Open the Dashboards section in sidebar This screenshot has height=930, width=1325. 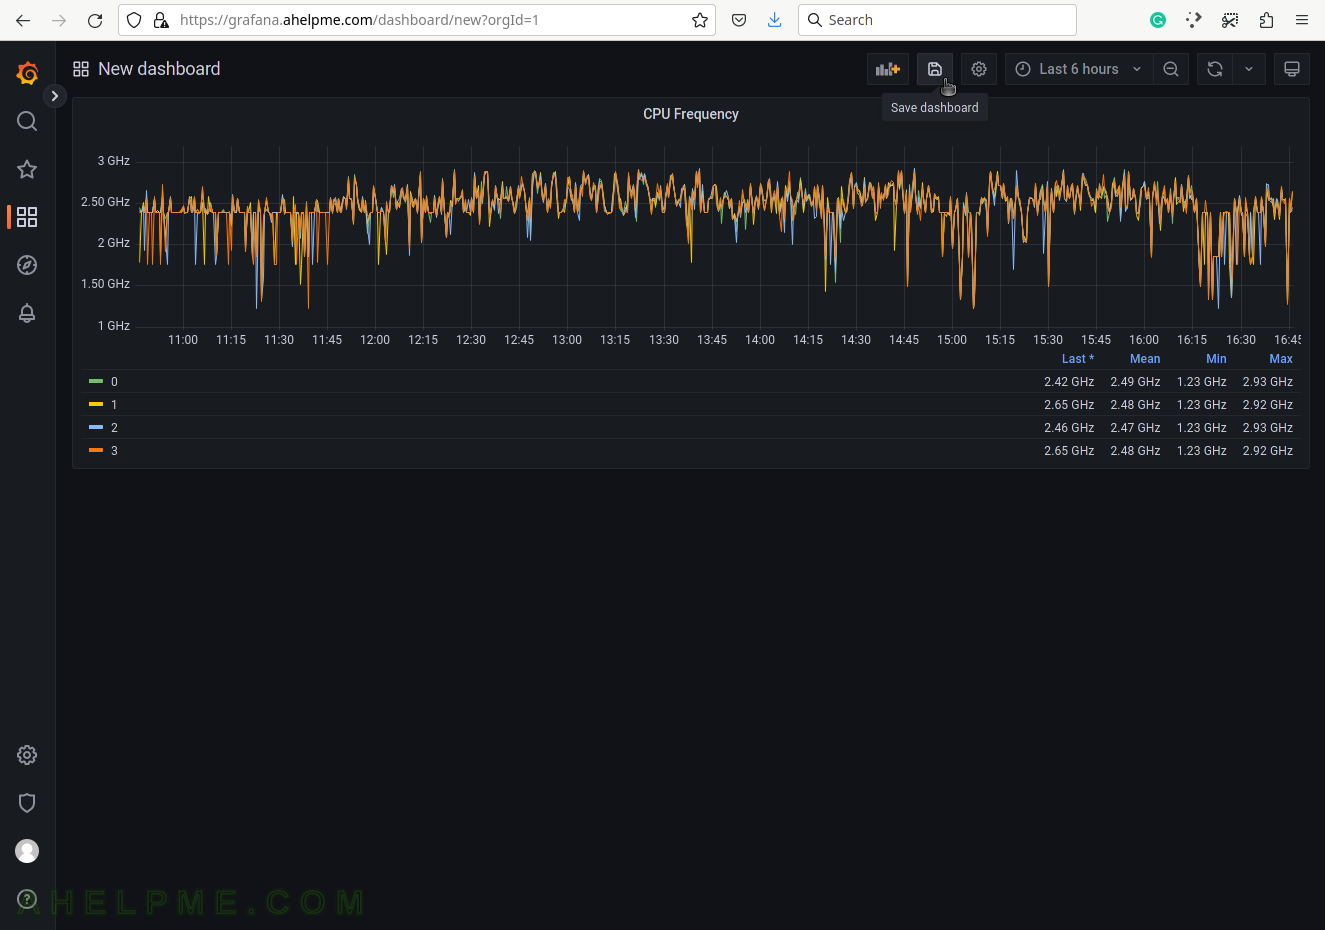[x=27, y=217]
